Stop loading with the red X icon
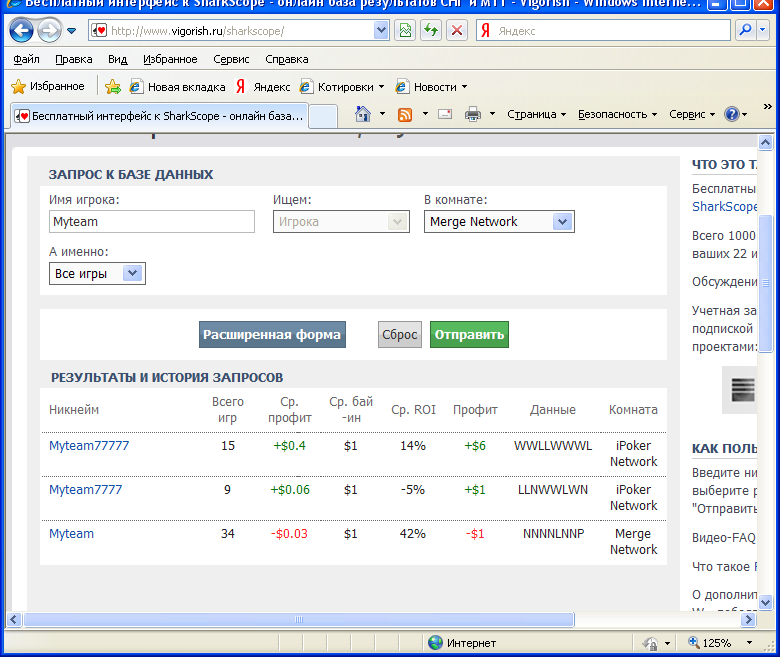Viewport: 780px width, 657px height. [457, 31]
